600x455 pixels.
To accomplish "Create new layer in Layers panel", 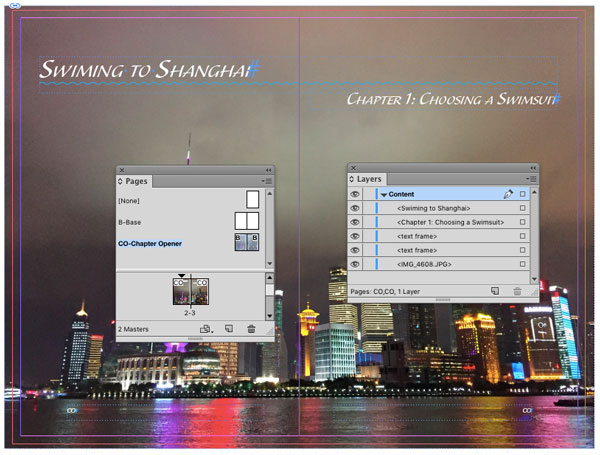I will click(x=495, y=291).
